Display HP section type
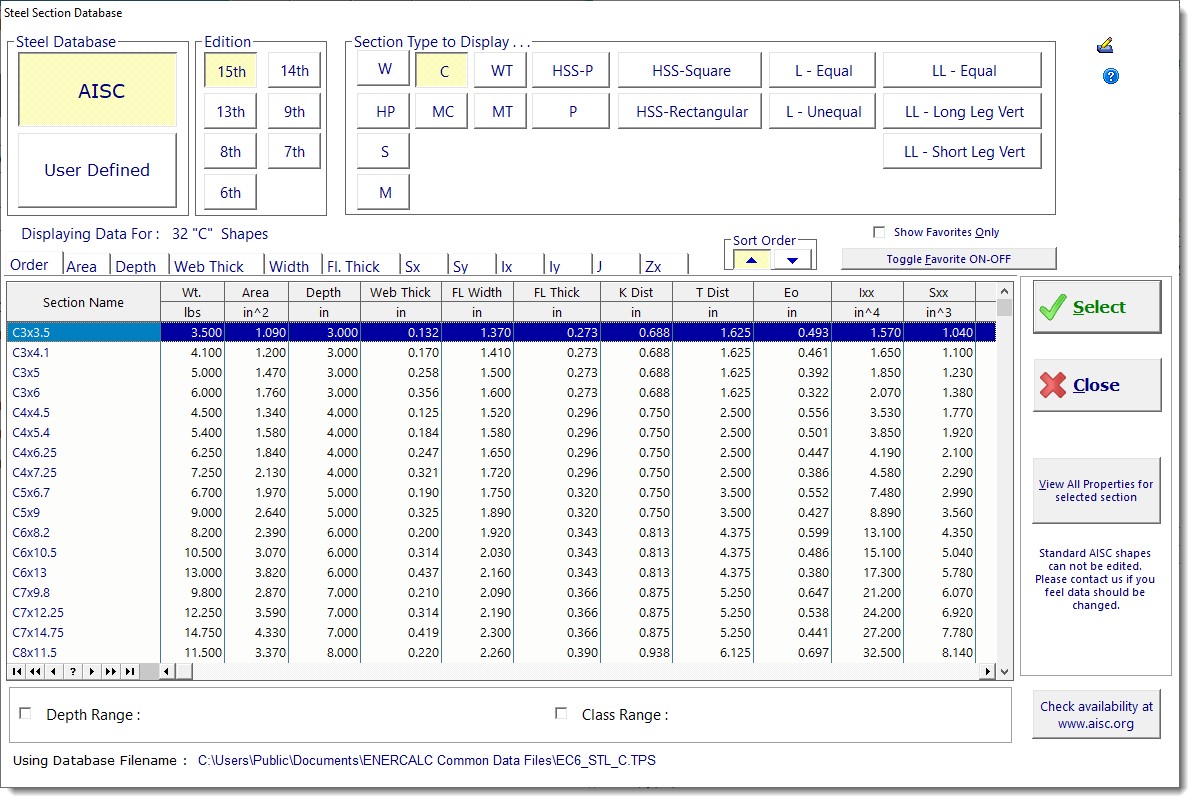 coord(385,111)
